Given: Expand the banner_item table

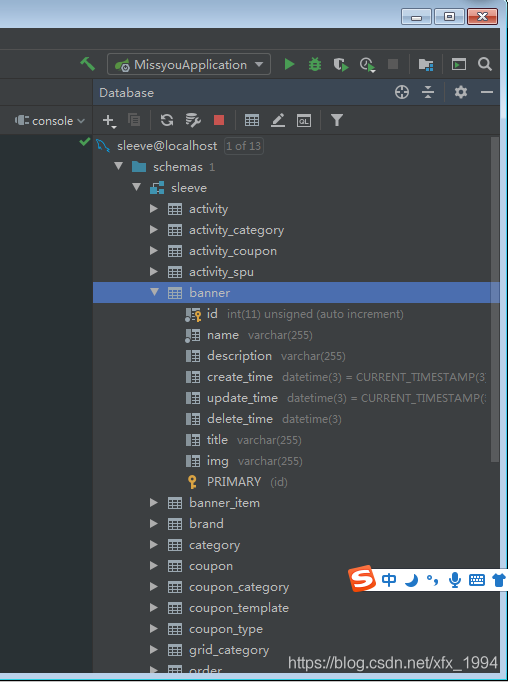Looking at the screenshot, I should (154, 502).
